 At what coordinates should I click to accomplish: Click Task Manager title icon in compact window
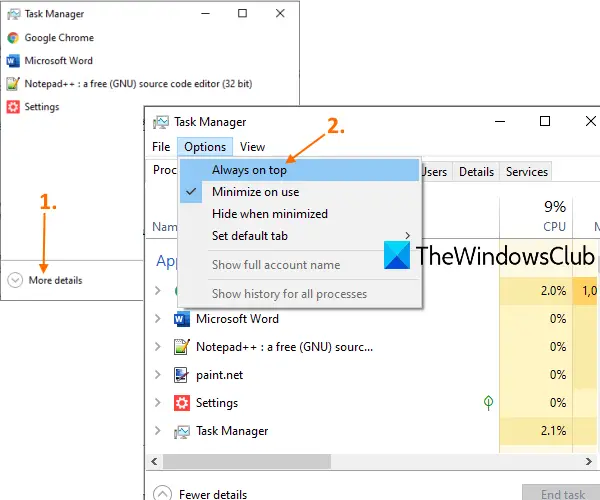pyautogui.click(x=14, y=14)
